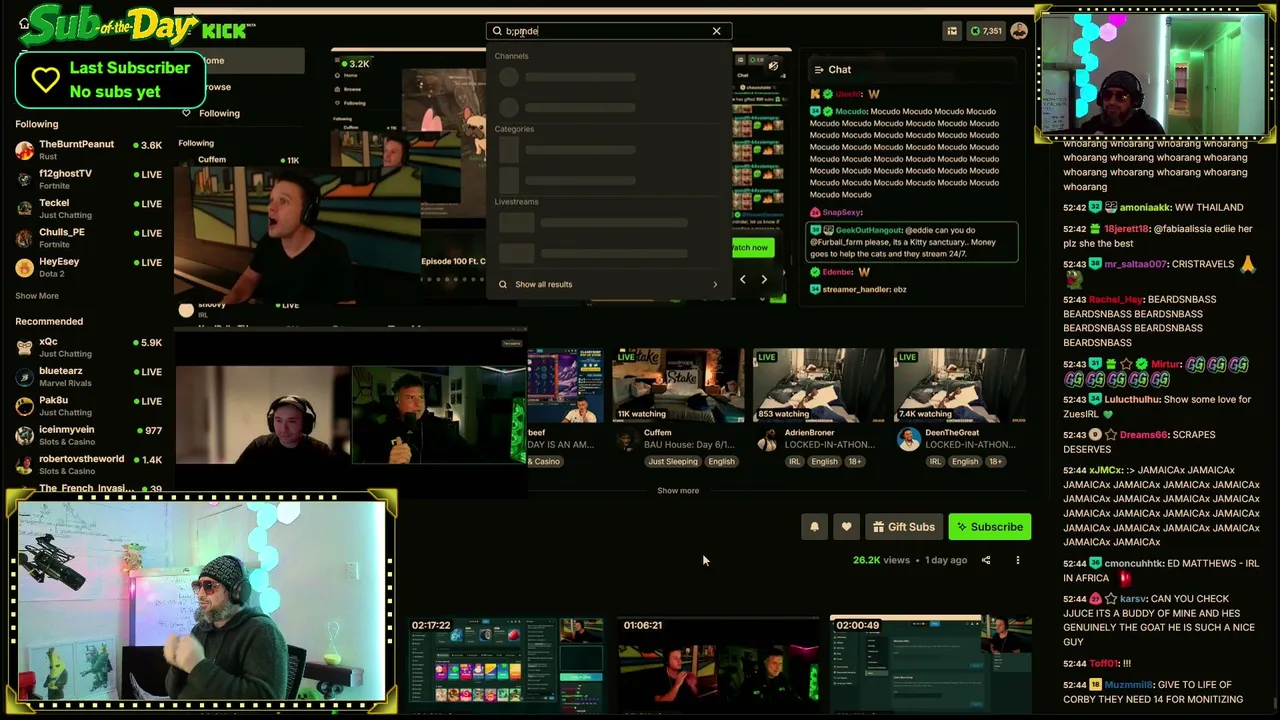Select the English tag under Cuffem
The image size is (1280, 720).
(x=721, y=462)
